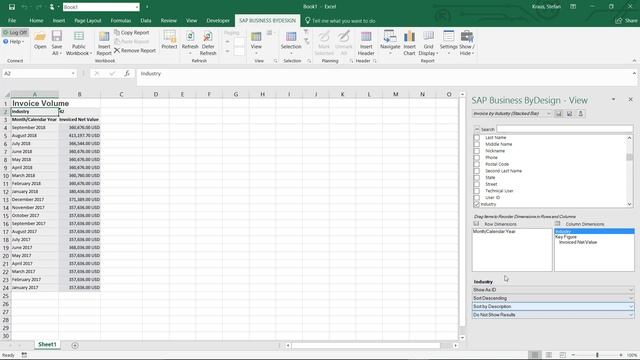The image size is (640, 360).
Task: Open the Grid Display ribbon icon
Action: (x=428, y=43)
